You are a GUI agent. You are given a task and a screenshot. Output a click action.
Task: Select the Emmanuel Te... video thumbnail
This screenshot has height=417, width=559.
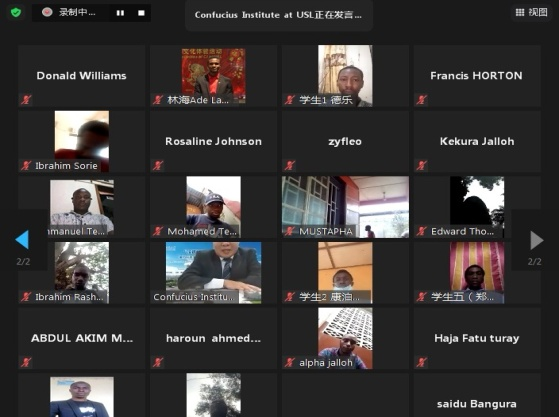[x=82, y=207]
